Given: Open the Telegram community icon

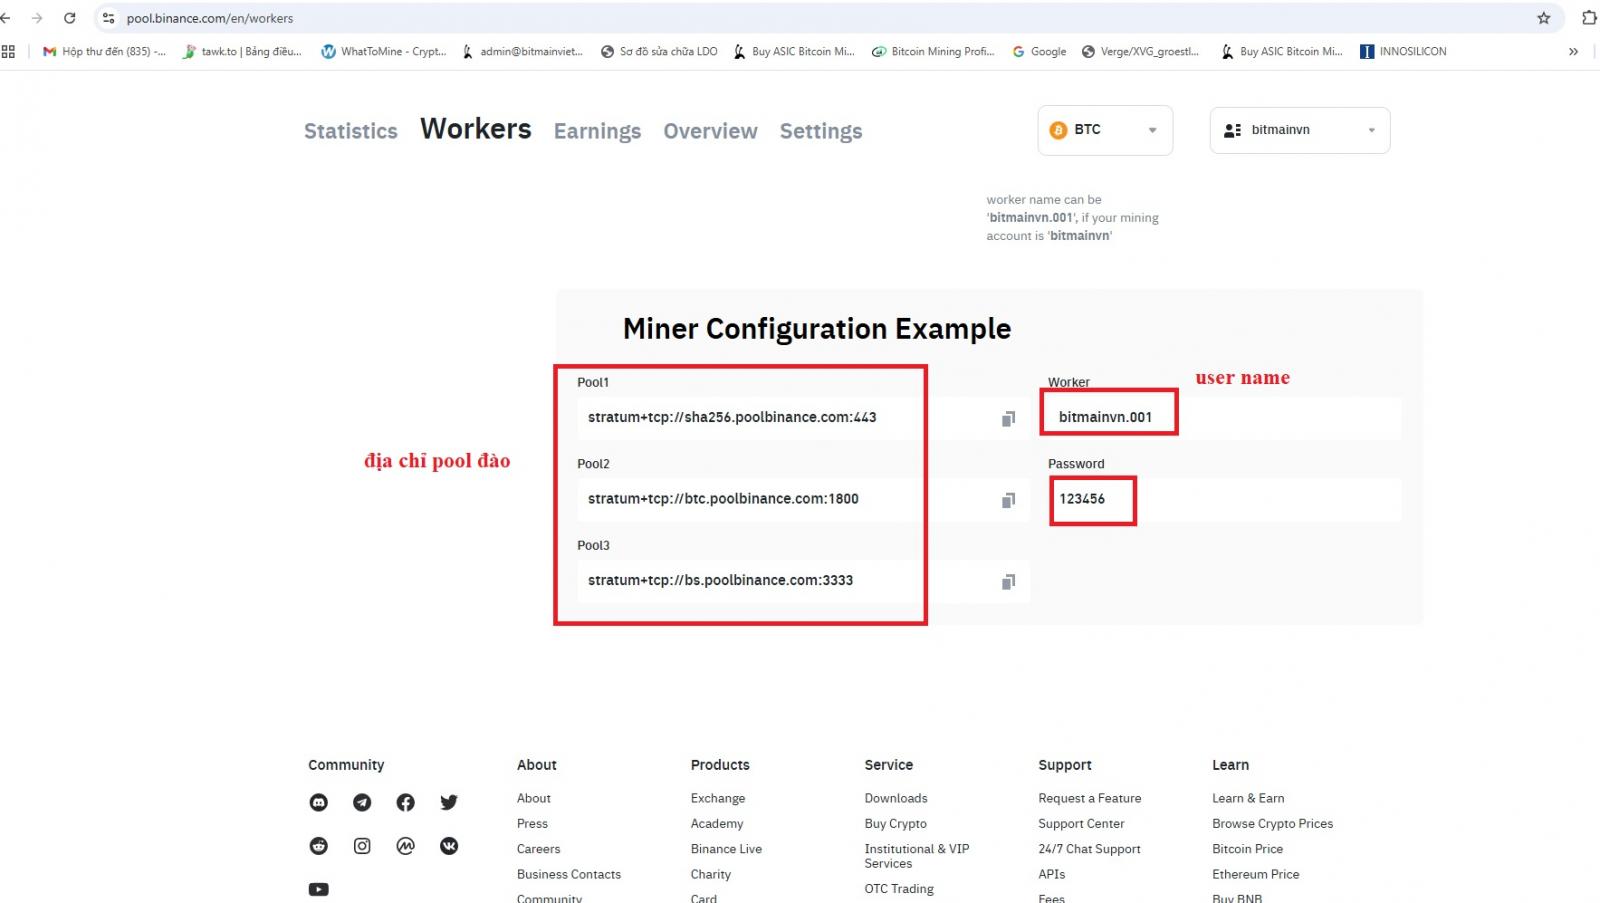Looking at the screenshot, I should coord(362,802).
